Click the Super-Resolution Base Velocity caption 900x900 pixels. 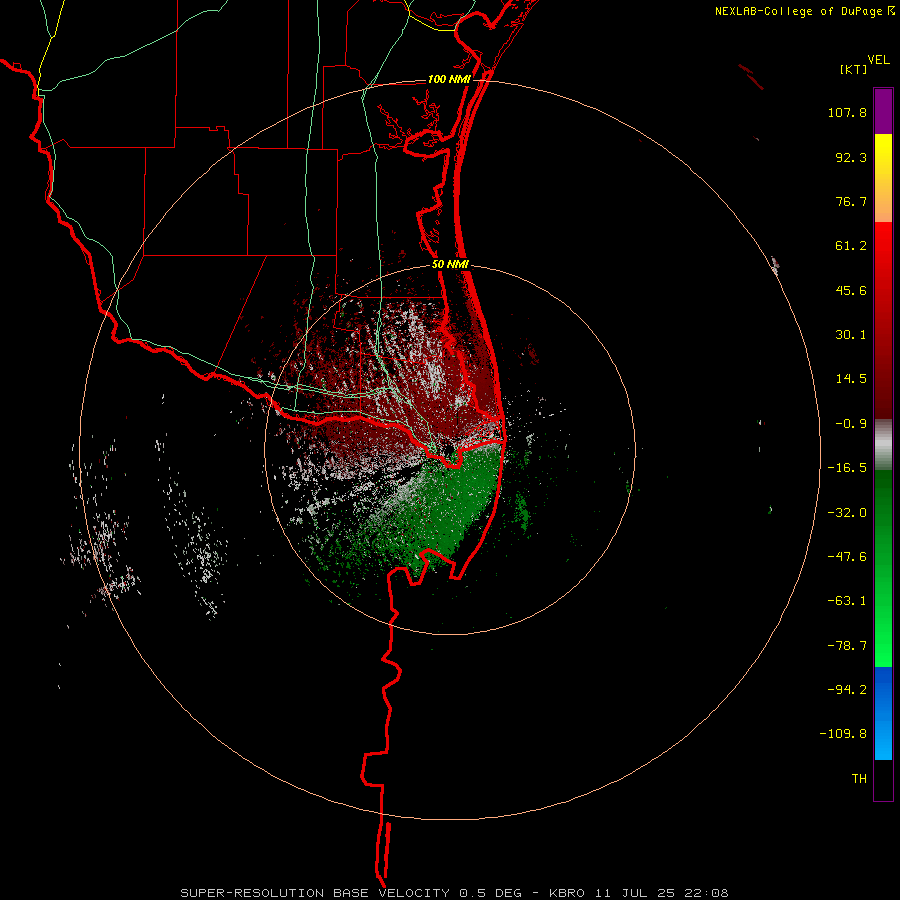tap(454, 893)
